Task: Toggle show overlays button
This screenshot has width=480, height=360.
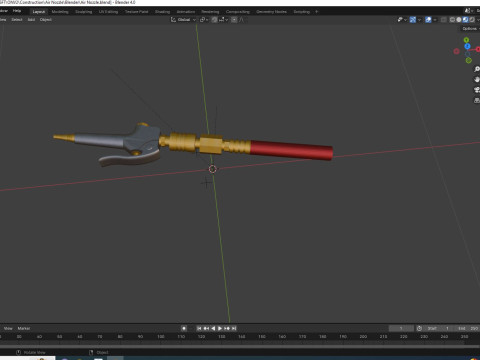Action: [428, 20]
